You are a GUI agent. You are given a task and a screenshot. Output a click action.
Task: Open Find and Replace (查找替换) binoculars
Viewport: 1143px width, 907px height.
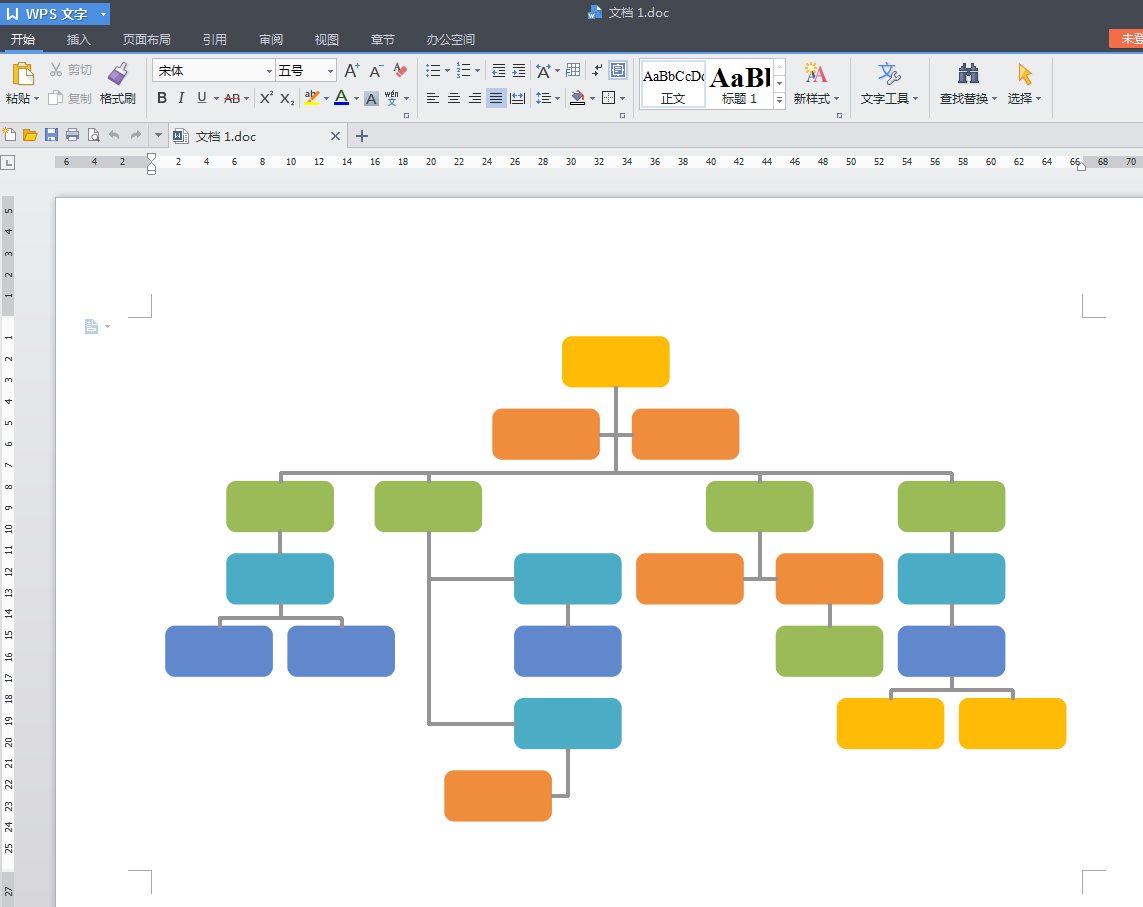click(968, 74)
